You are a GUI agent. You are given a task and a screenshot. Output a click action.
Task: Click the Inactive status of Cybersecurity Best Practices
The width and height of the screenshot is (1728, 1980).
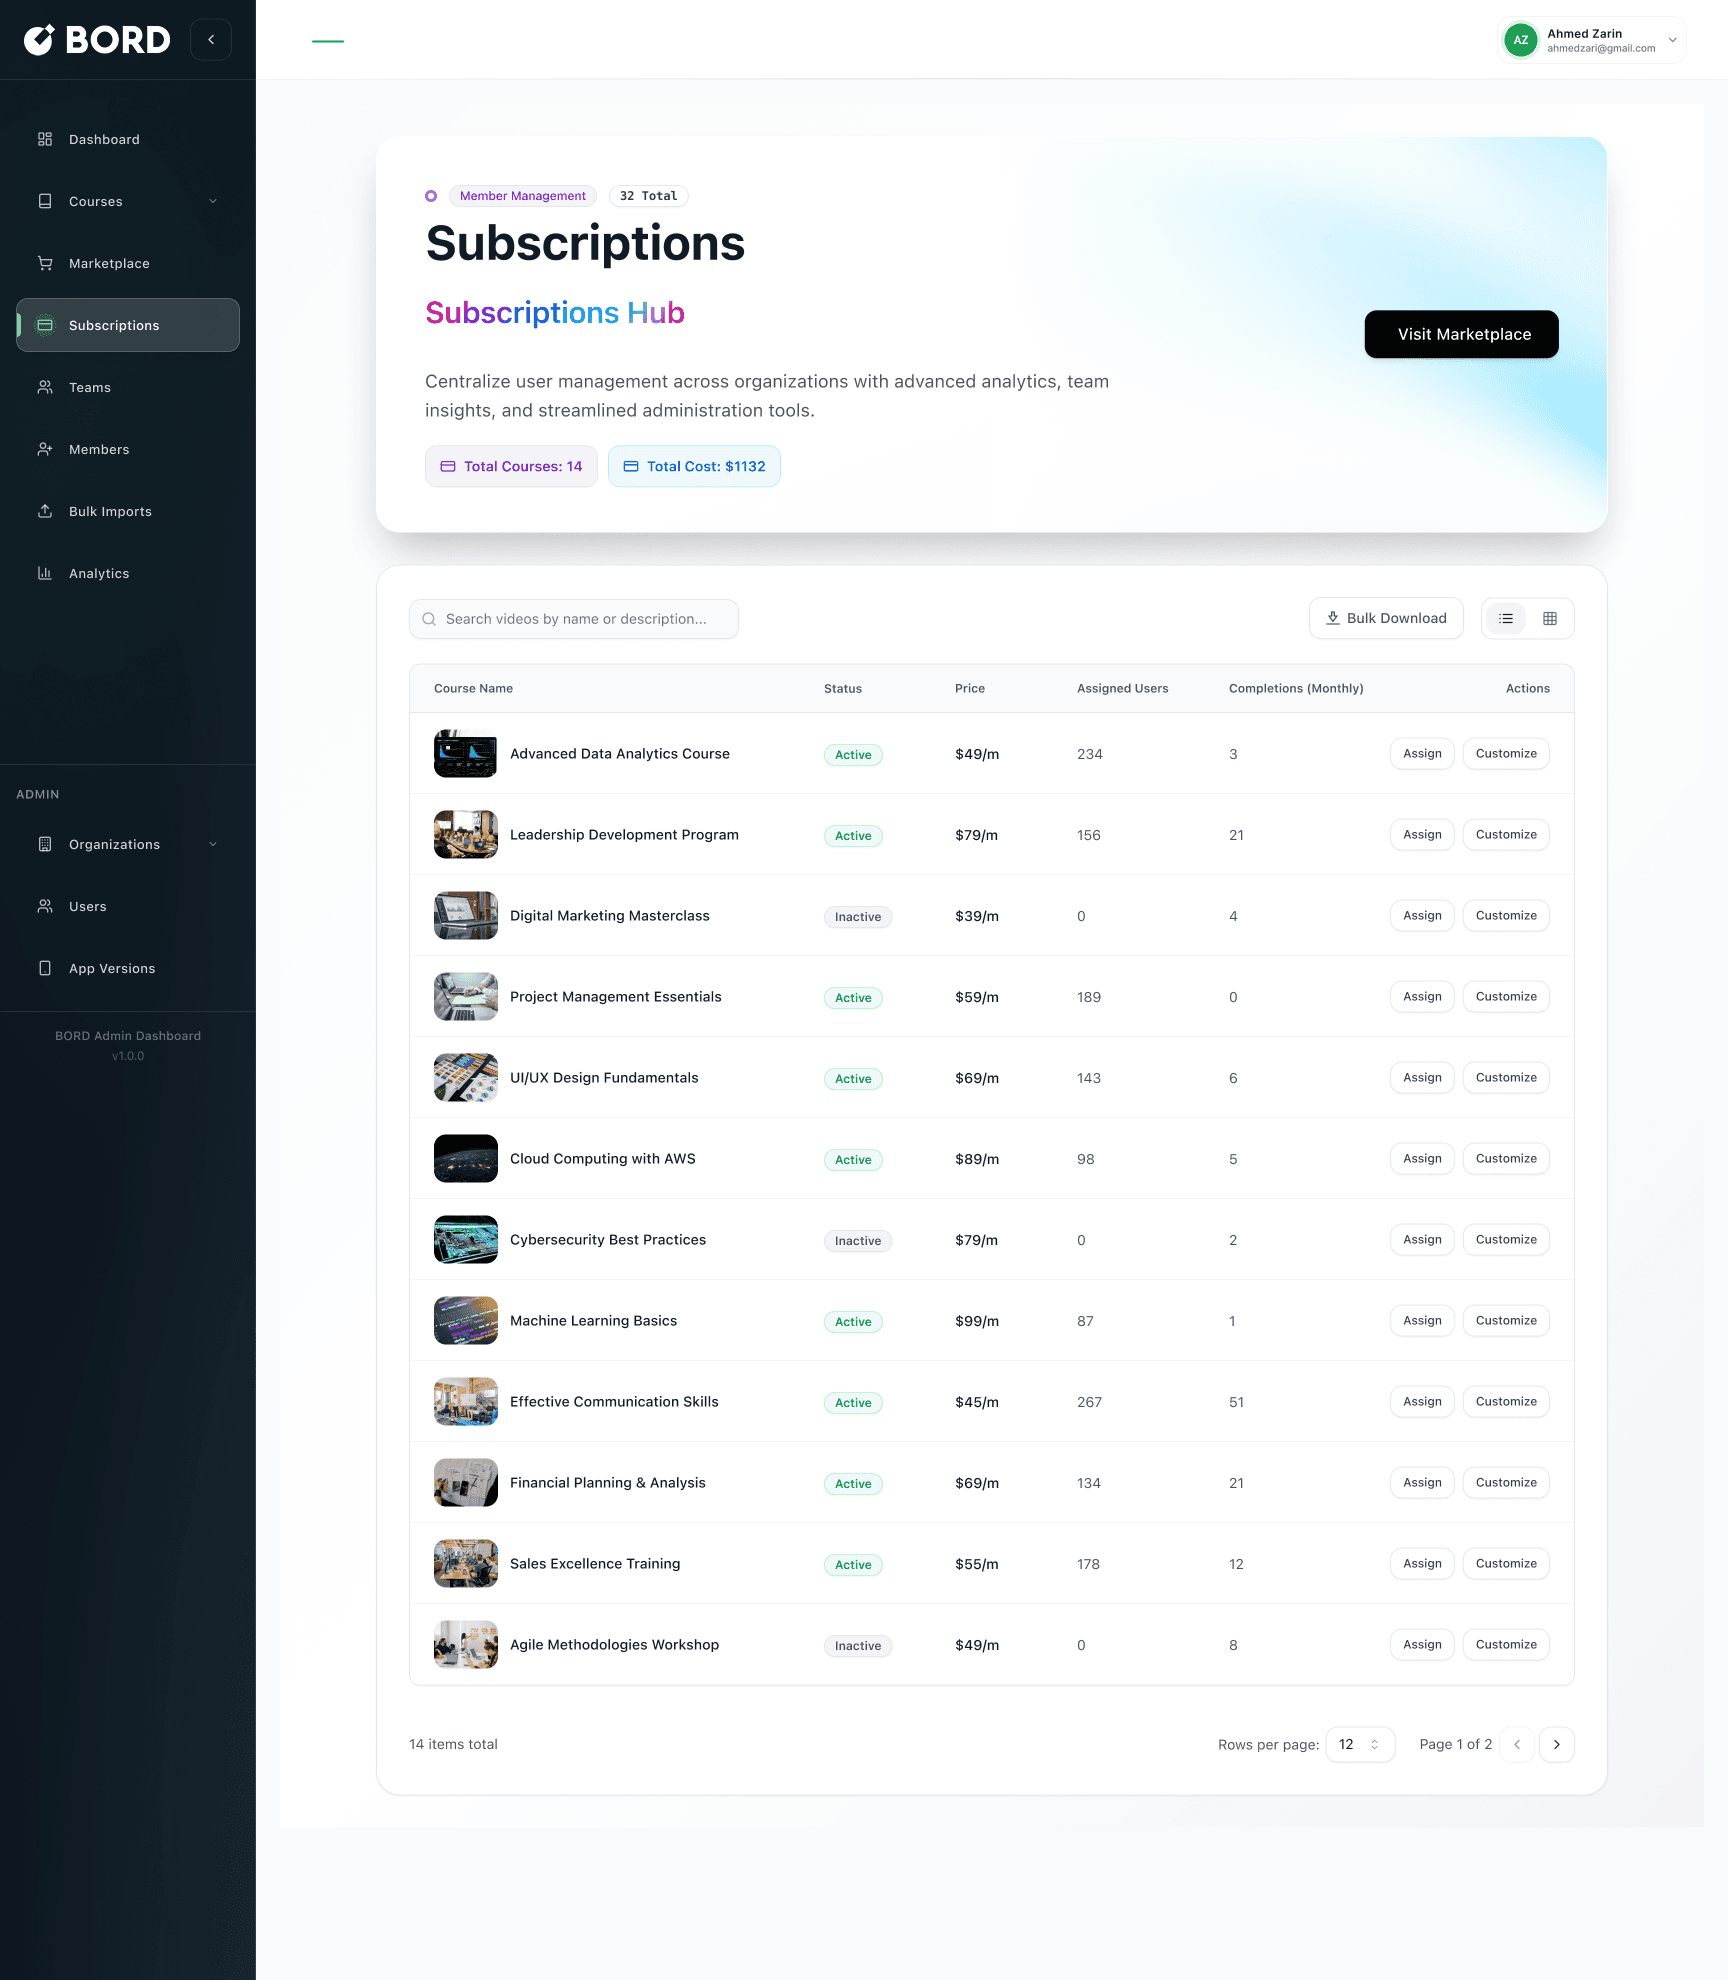coord(858,1241)
